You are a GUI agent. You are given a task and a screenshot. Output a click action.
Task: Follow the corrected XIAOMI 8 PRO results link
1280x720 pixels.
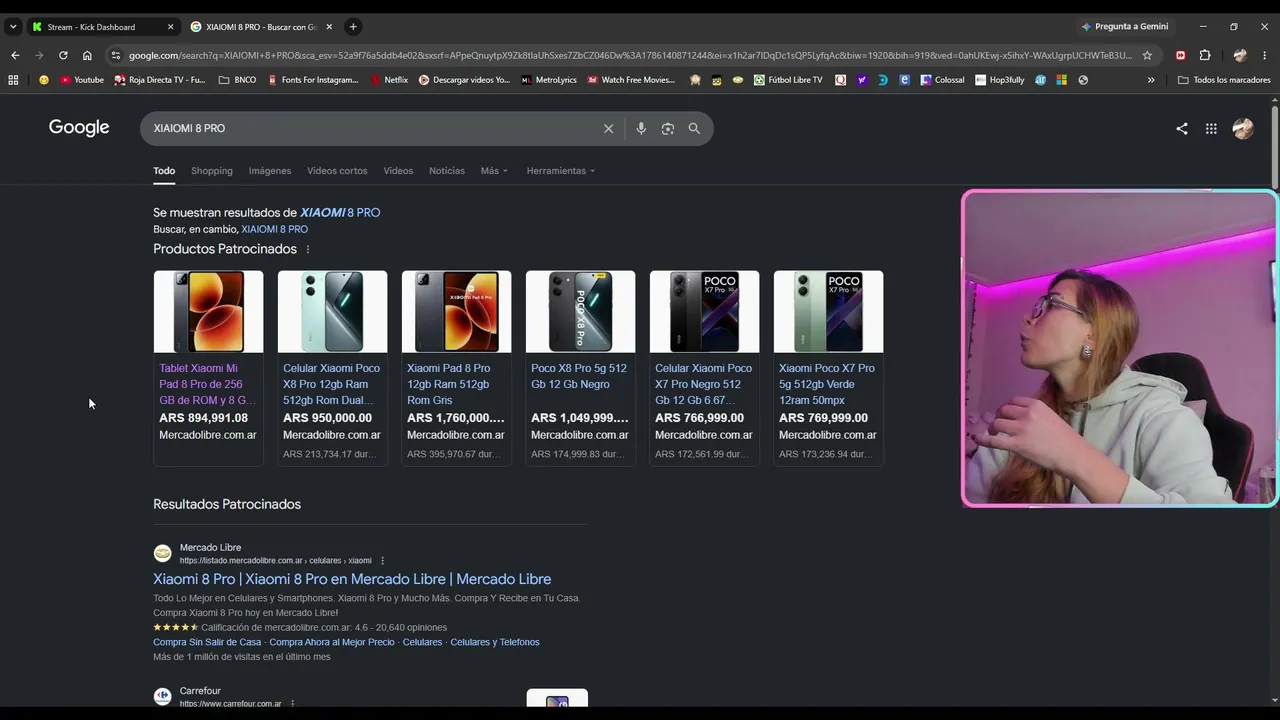(x=340, y=212)
